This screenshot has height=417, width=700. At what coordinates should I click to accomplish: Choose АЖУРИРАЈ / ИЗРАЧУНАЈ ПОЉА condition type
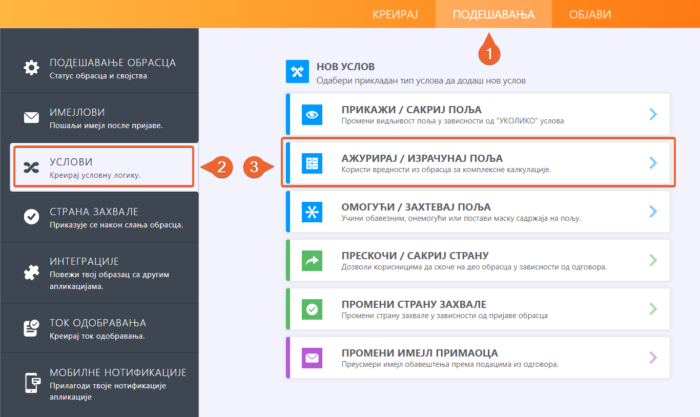pos(478,163)
